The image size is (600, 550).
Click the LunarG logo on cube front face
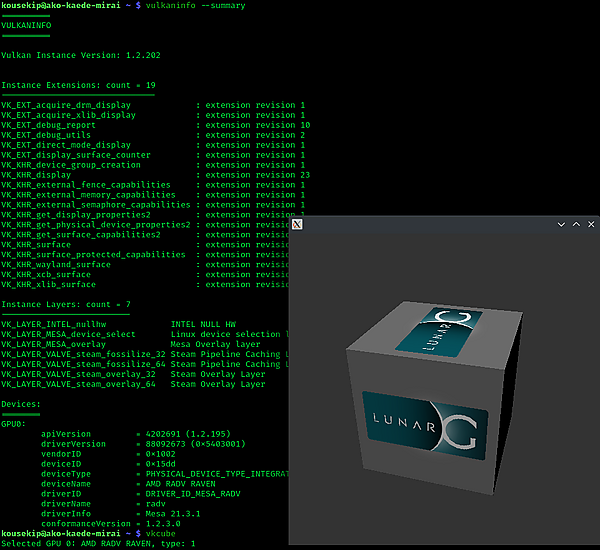pyautogui.click(x=425, y=425)
